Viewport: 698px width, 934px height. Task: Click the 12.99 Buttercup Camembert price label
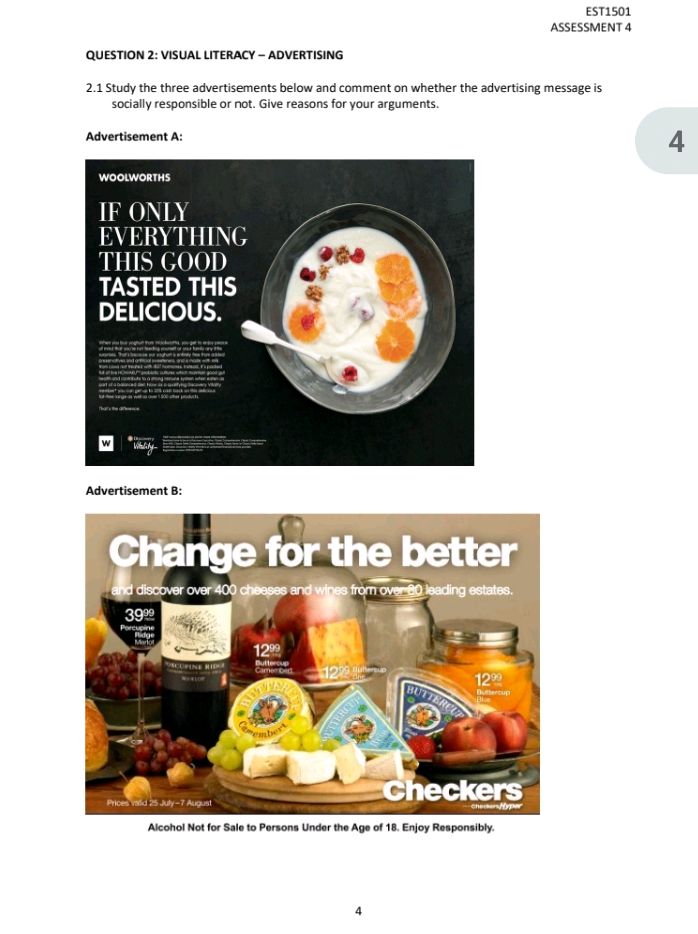[271, 658]
